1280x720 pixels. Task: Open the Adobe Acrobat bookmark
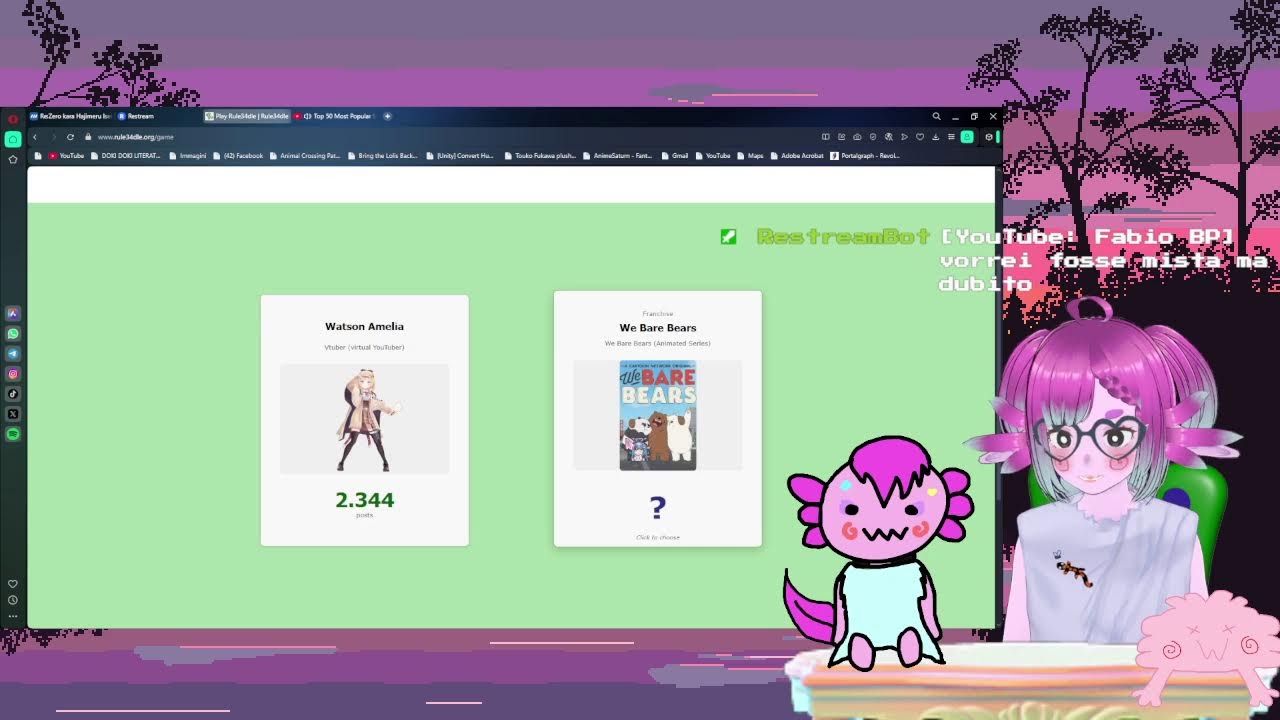coord(797,156)
